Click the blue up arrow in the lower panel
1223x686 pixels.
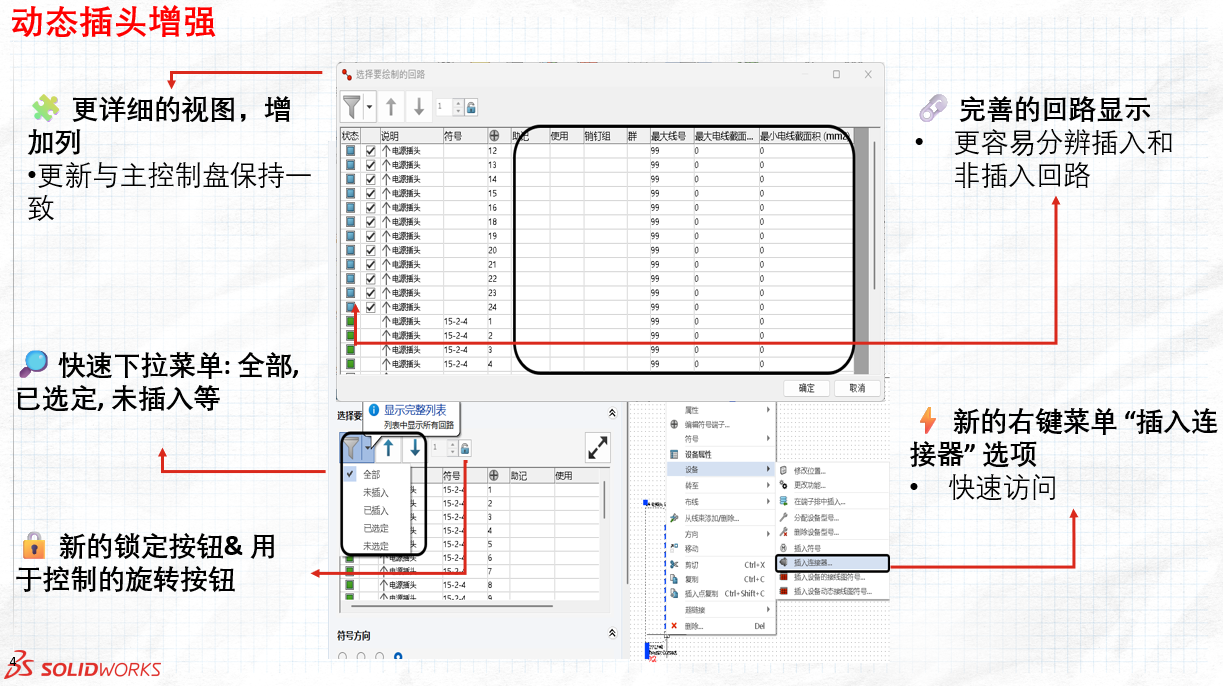pos(388,448)
